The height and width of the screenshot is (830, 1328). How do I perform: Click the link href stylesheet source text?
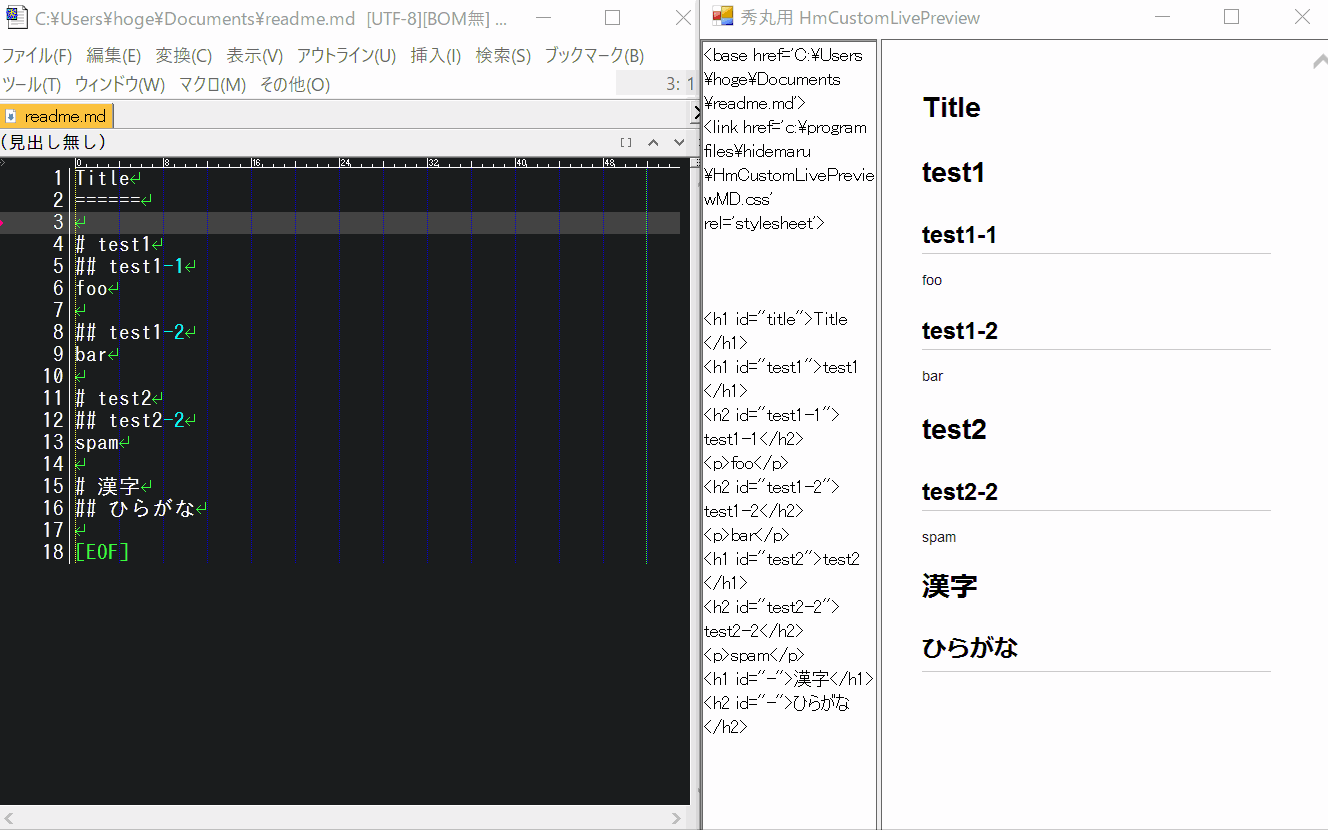(x=789, y=175)
